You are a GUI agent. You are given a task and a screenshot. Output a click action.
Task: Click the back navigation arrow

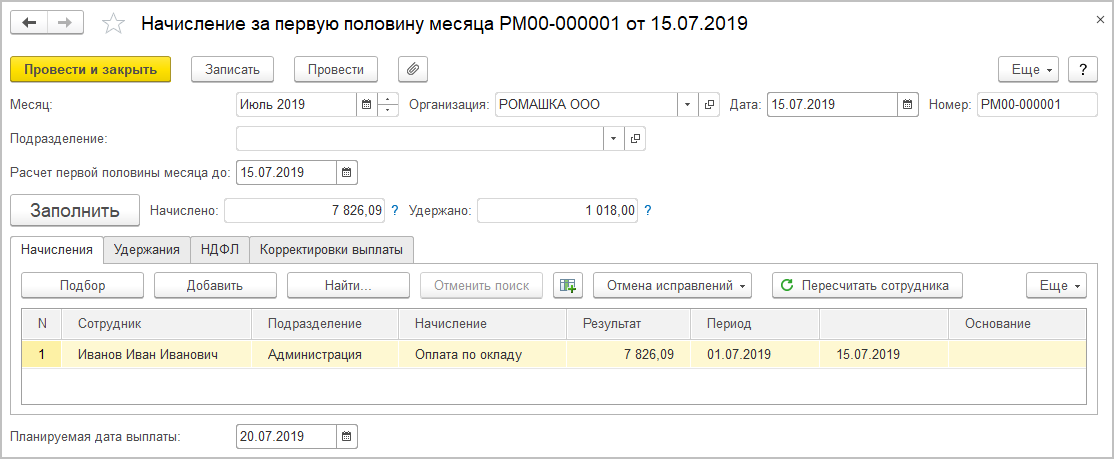(x=29, y=22)
